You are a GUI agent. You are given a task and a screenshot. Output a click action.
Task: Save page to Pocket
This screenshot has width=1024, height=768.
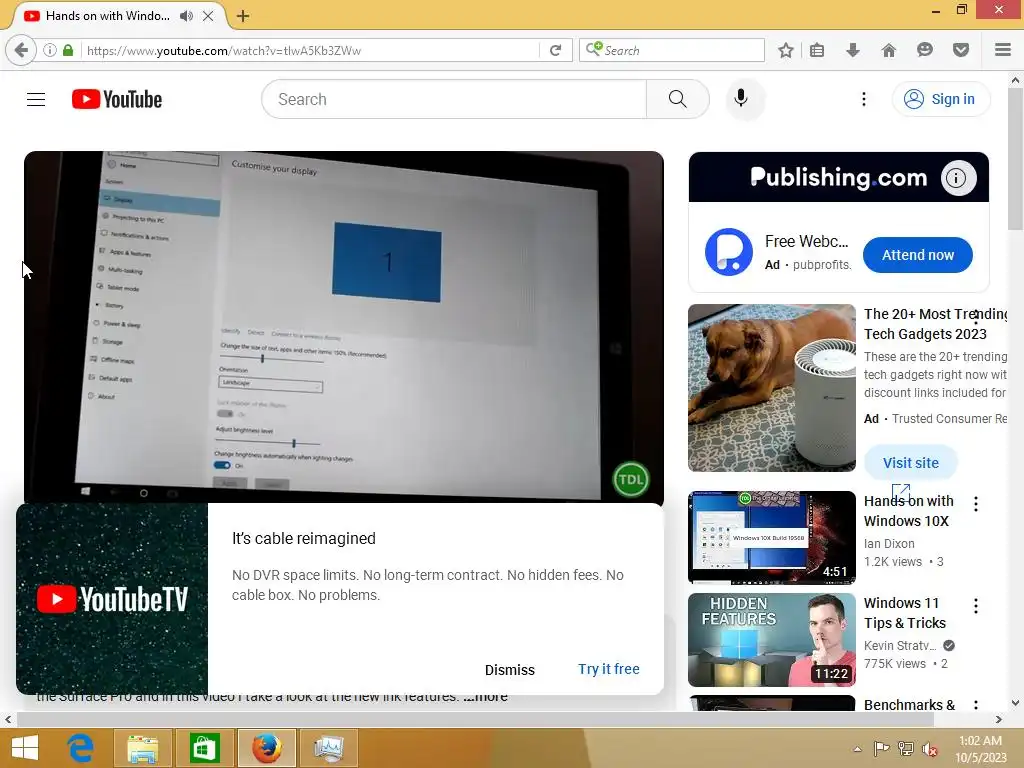click(961, 50)
